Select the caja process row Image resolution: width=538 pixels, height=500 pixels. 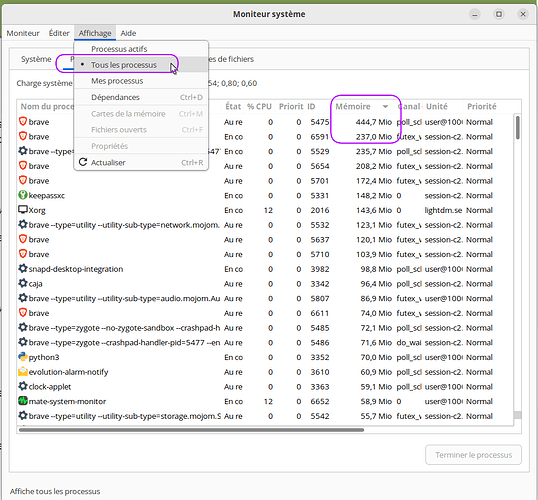coord(266,284)
